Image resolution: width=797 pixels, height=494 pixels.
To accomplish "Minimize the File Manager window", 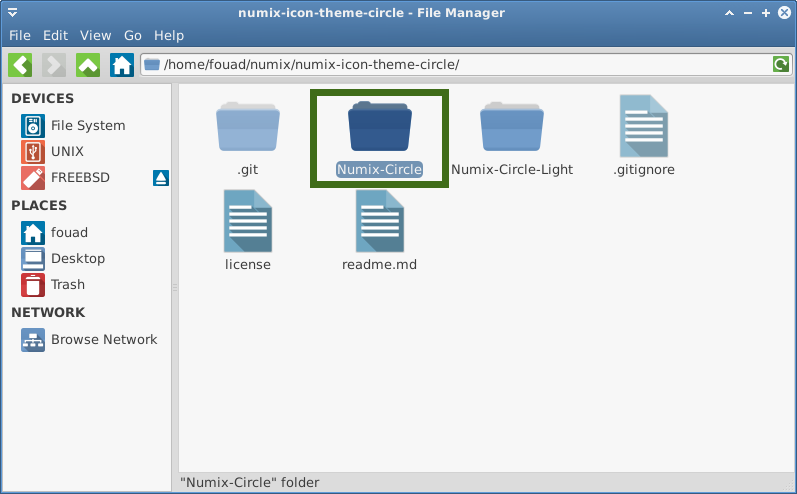I will (x=748, y=13).
